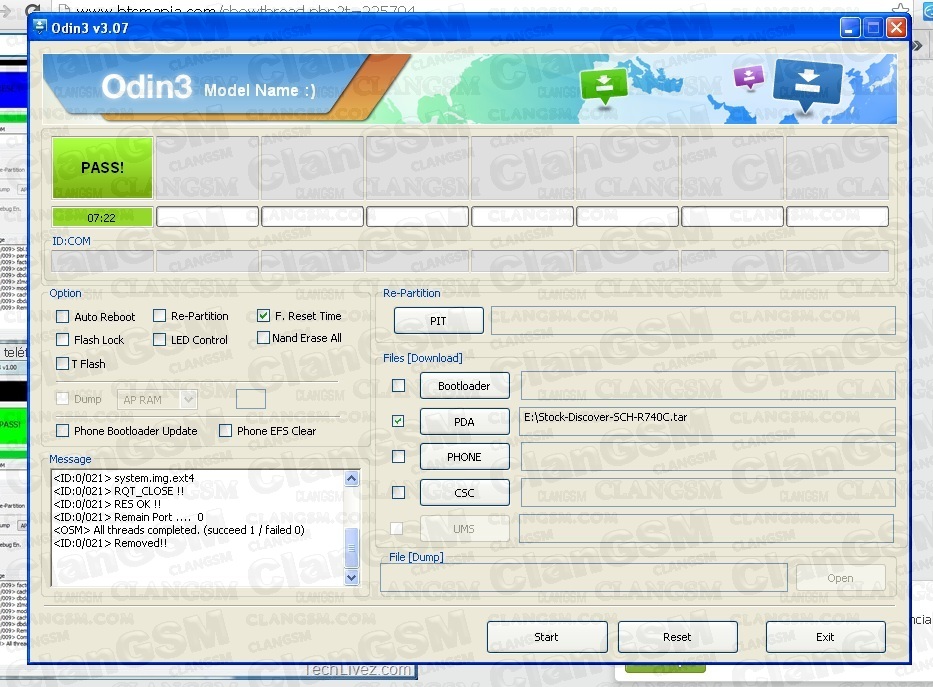This screenshot has width=933, height=687.
Task: Click the Message log scroll down arrow
Action: click(352, 577)
